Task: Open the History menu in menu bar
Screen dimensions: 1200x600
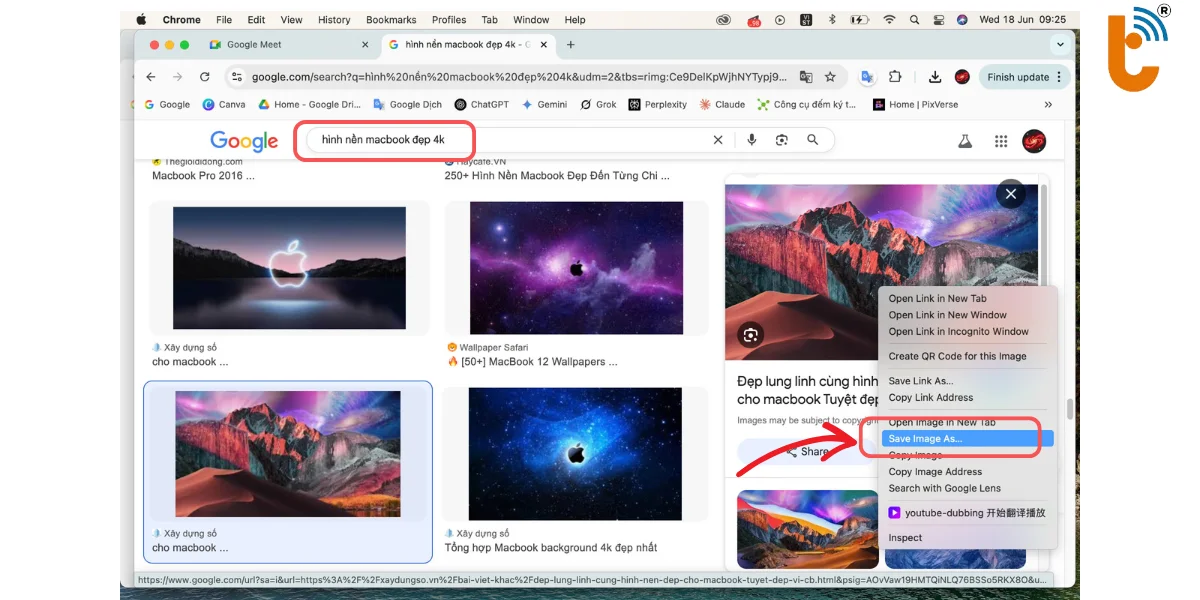Action: [x=334, y=20]
